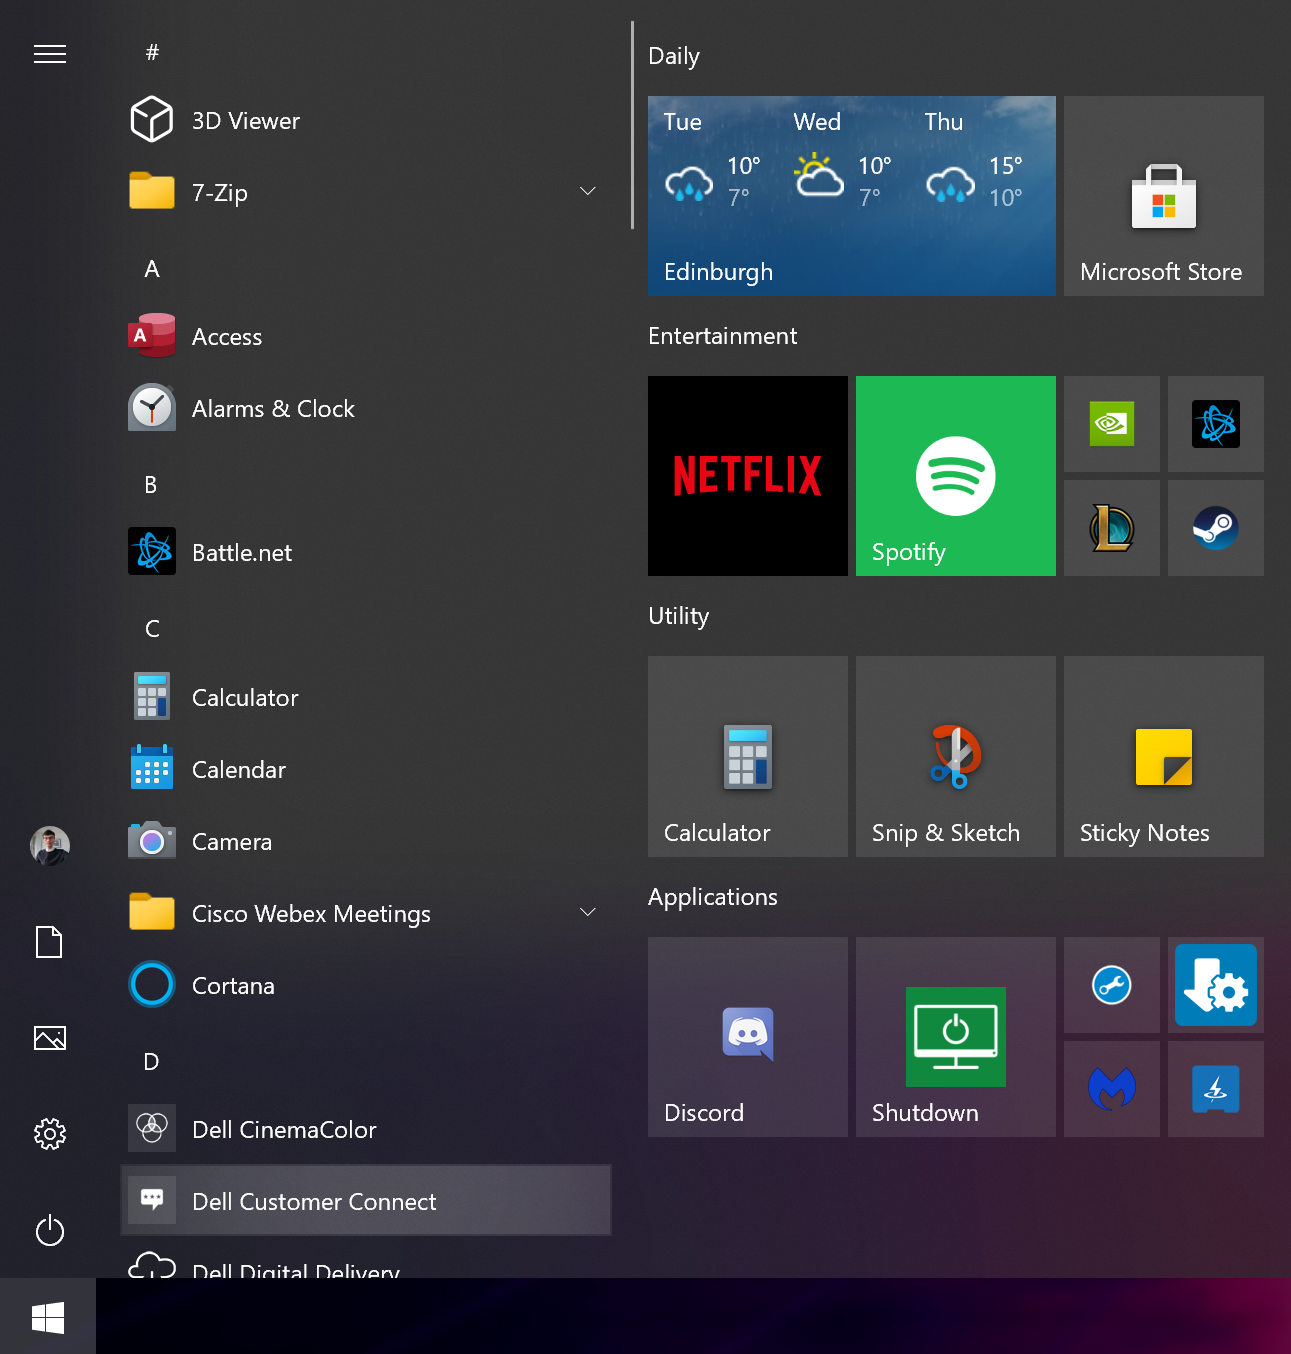Open Calculator in the app list
The width and height of the screenshot is (1291, 1354).
(x=366, y=697)
